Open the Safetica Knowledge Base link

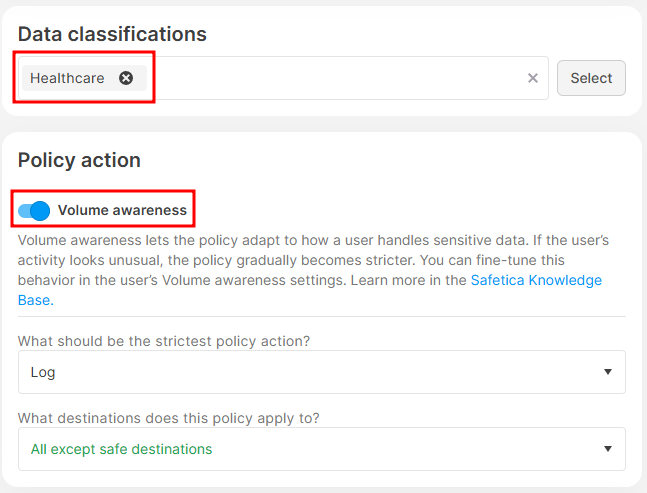point(536,280)
